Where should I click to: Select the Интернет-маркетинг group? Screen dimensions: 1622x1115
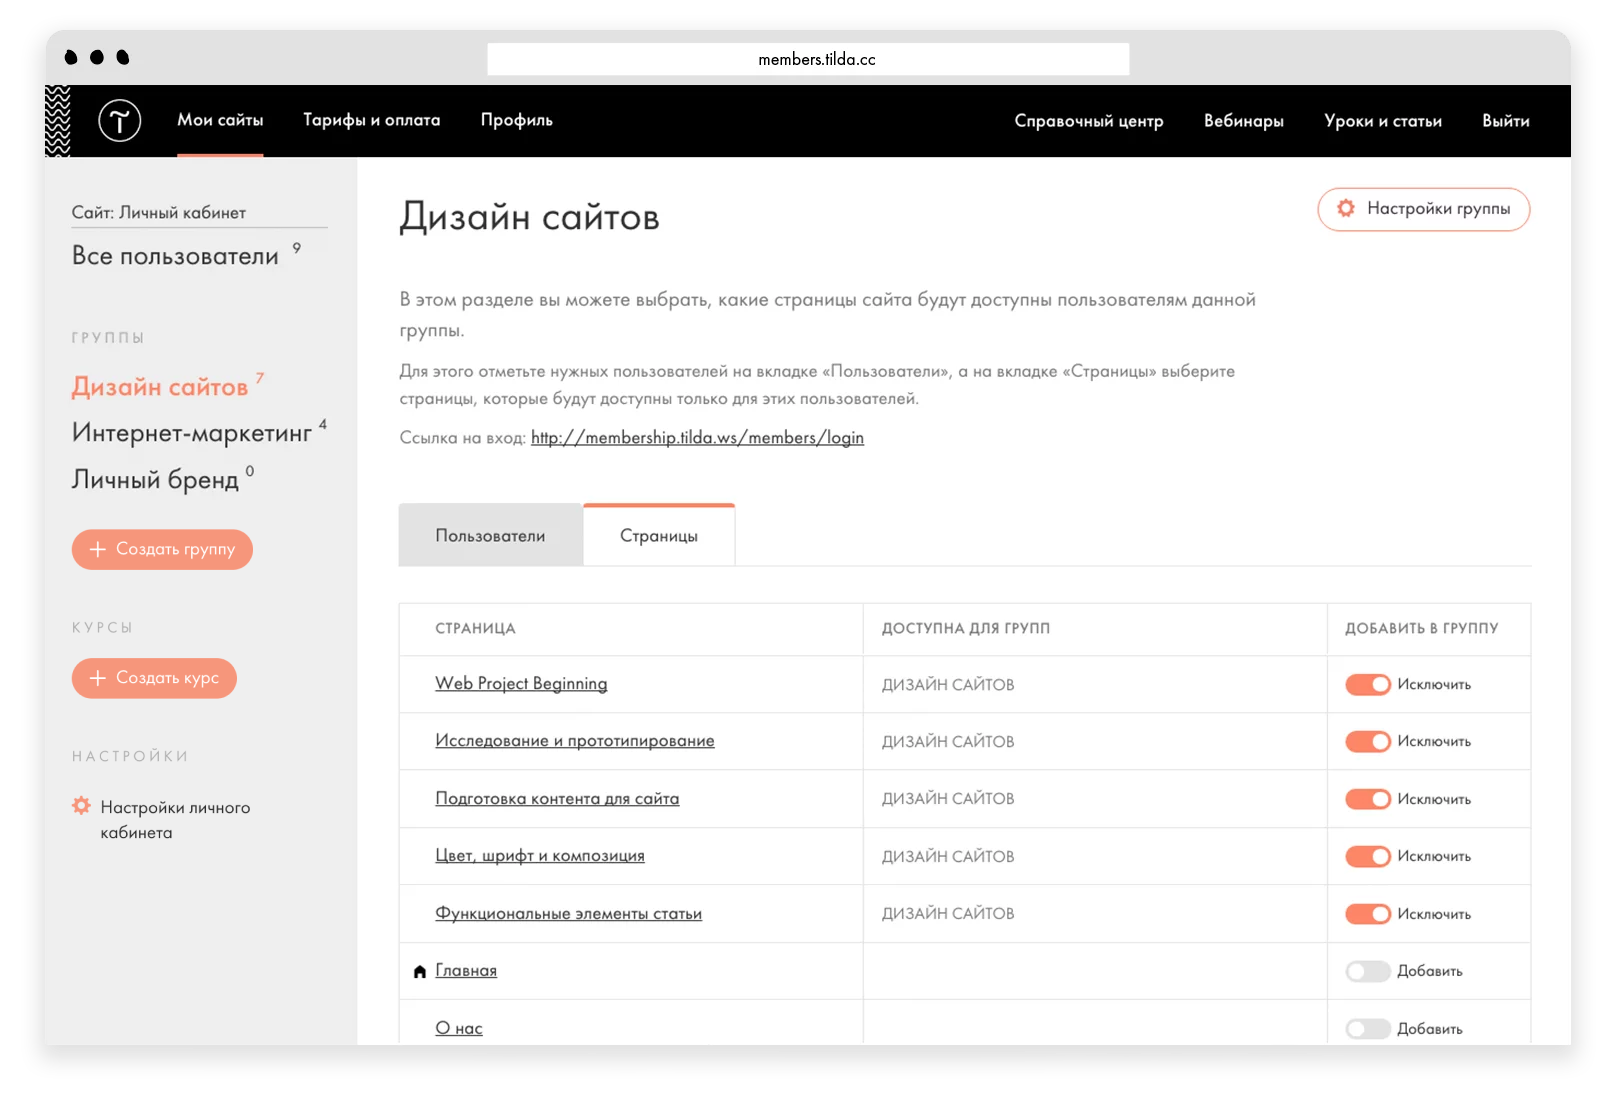[192, 433]
